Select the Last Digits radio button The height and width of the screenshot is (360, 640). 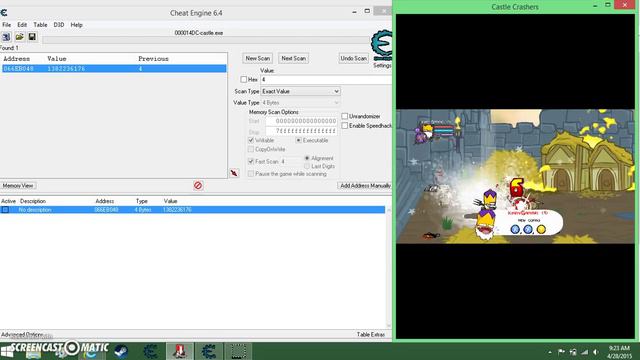click(x=307, y=167)
